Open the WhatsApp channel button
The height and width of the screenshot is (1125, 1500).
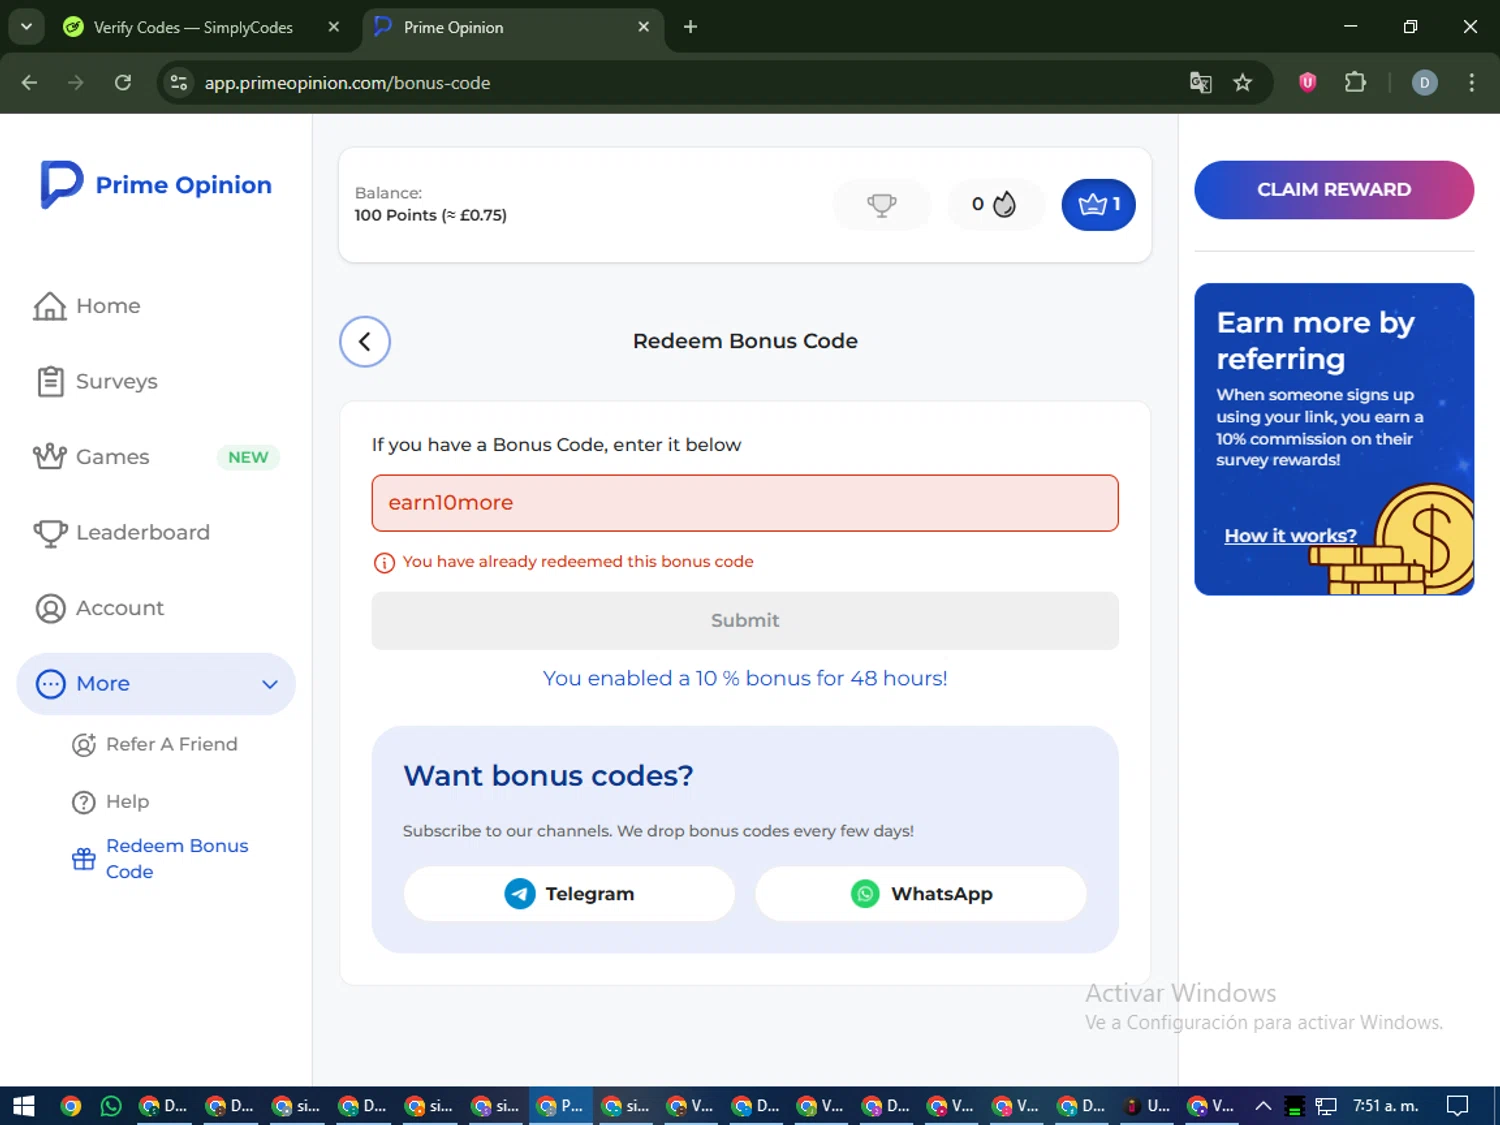tap(921, 894)
